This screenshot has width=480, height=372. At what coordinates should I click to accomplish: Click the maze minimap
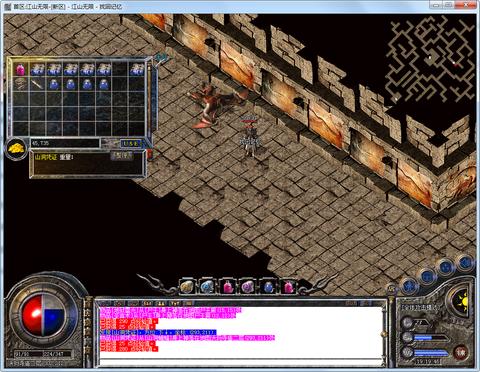[x=430, y=59]
